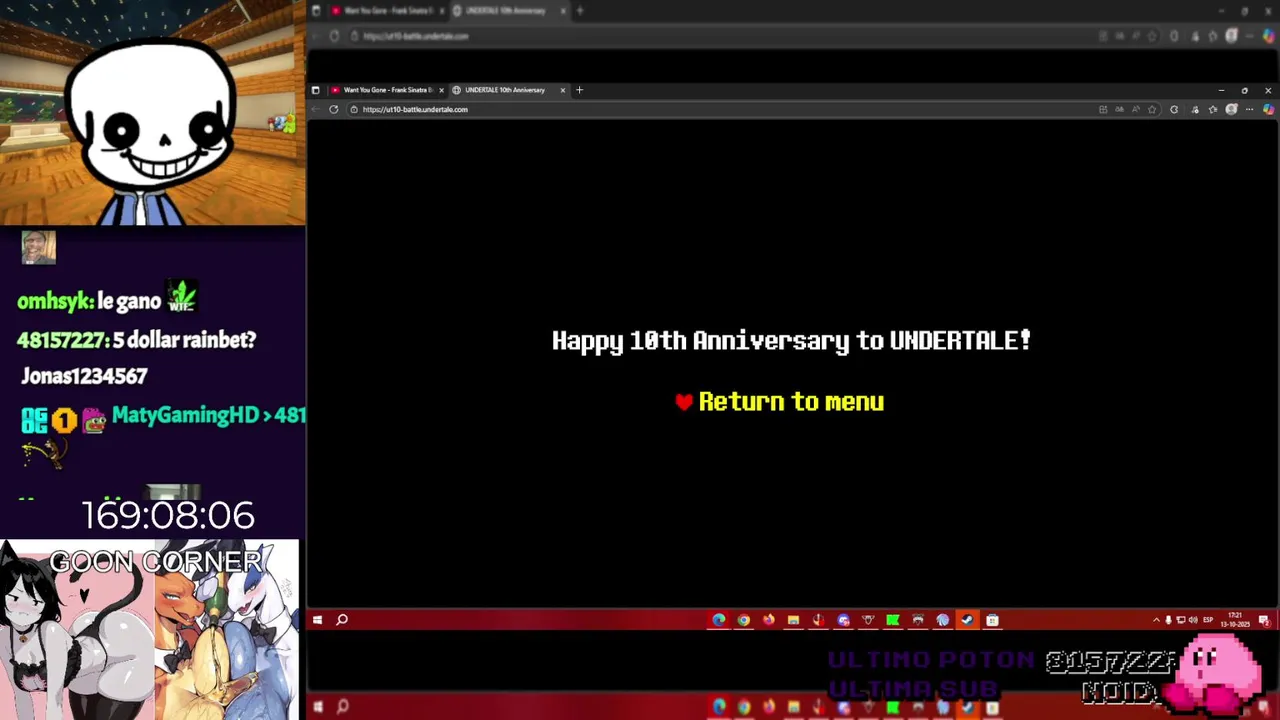Open Windows taskbar search
Screen dimensions: 1280x720
click(x=342, y=620)
